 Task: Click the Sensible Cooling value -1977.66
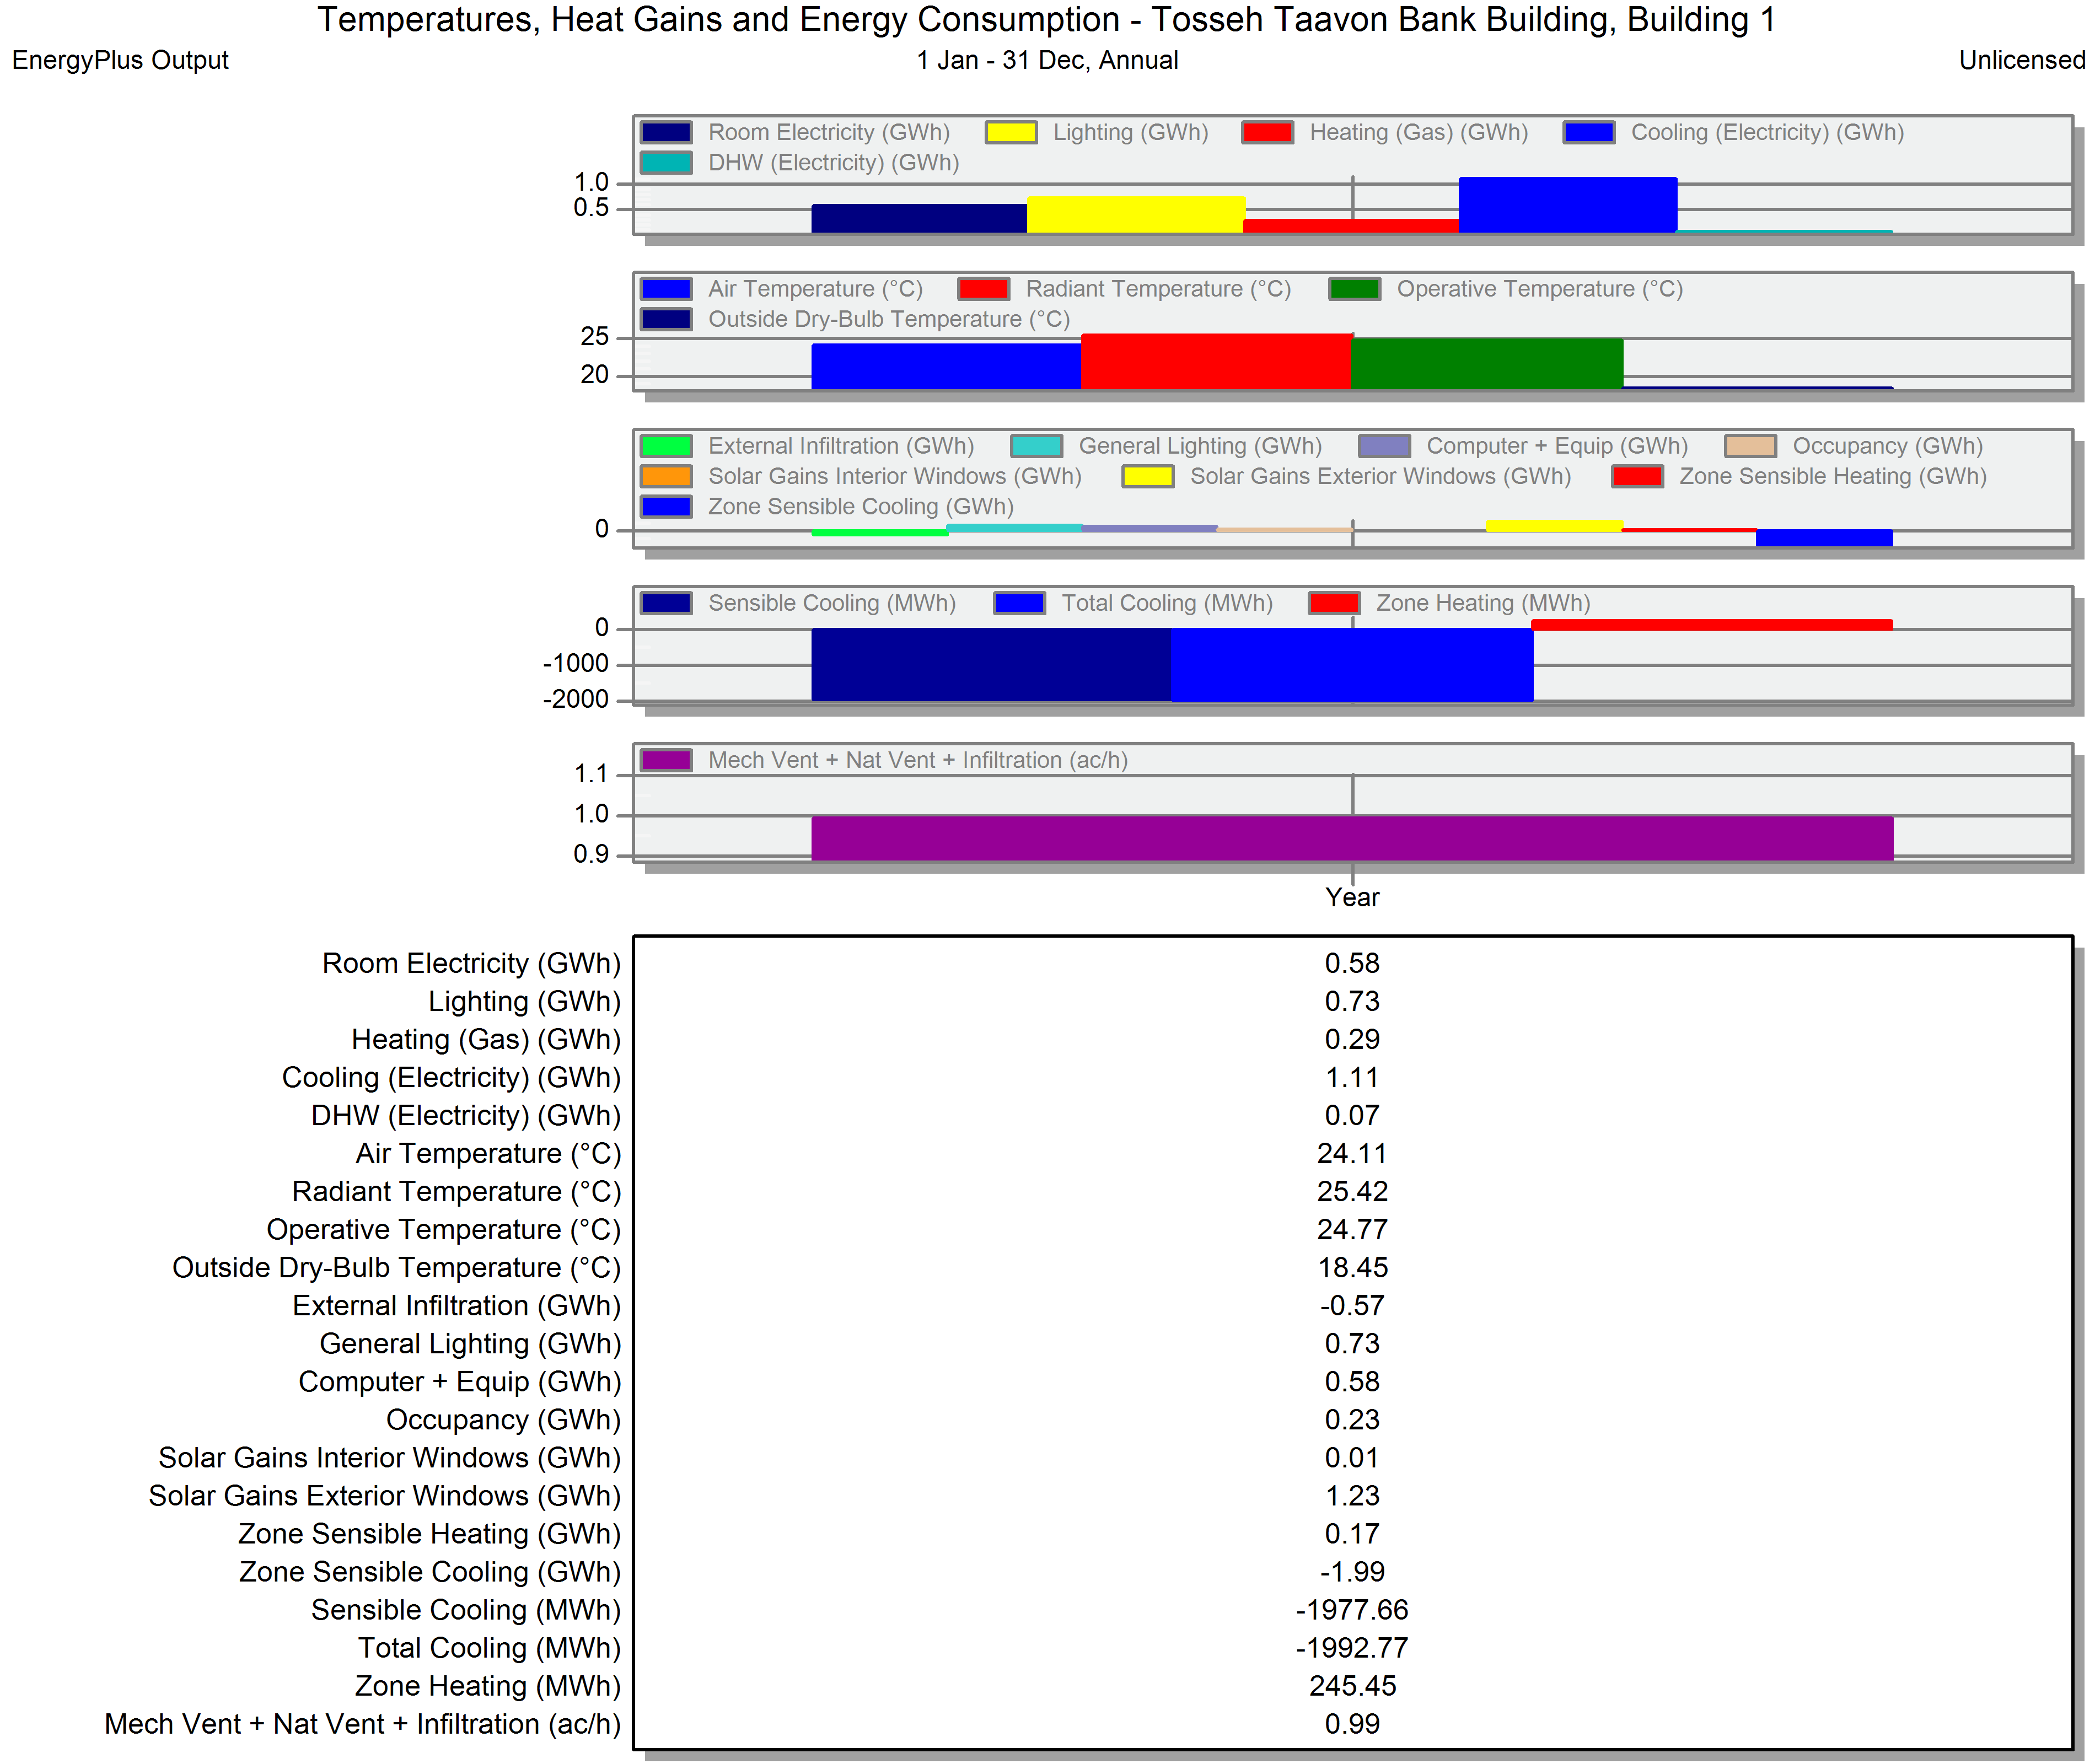[1352, 1610]
